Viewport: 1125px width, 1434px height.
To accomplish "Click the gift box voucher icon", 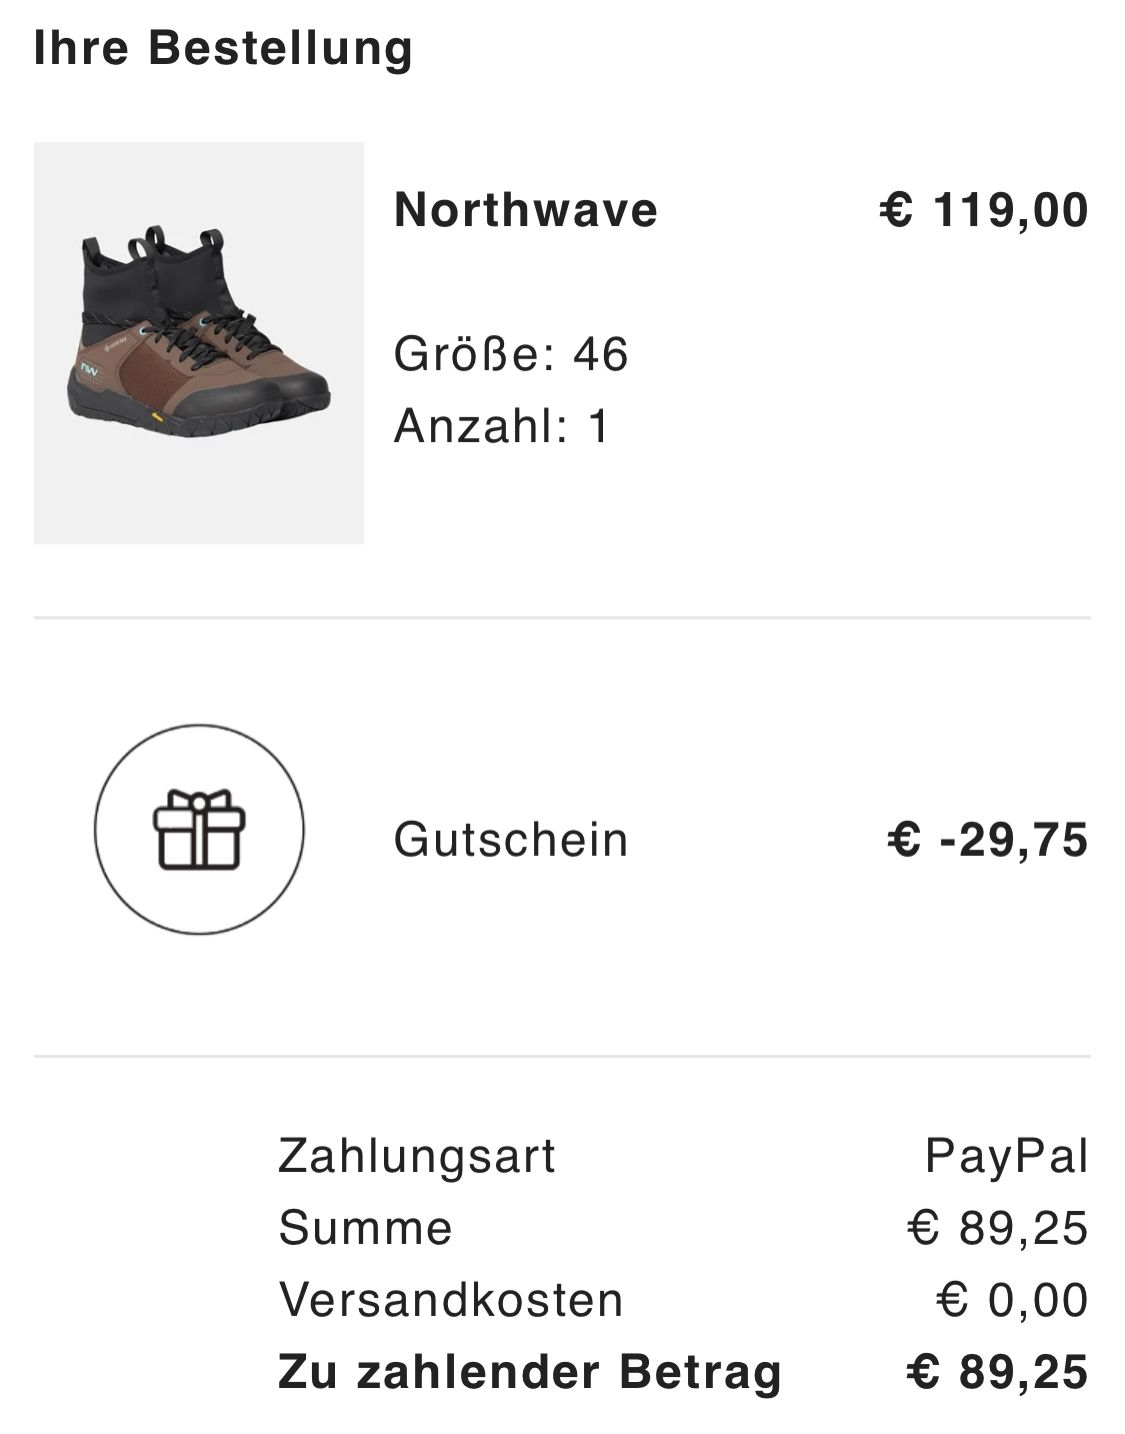I will click(199, 829).
